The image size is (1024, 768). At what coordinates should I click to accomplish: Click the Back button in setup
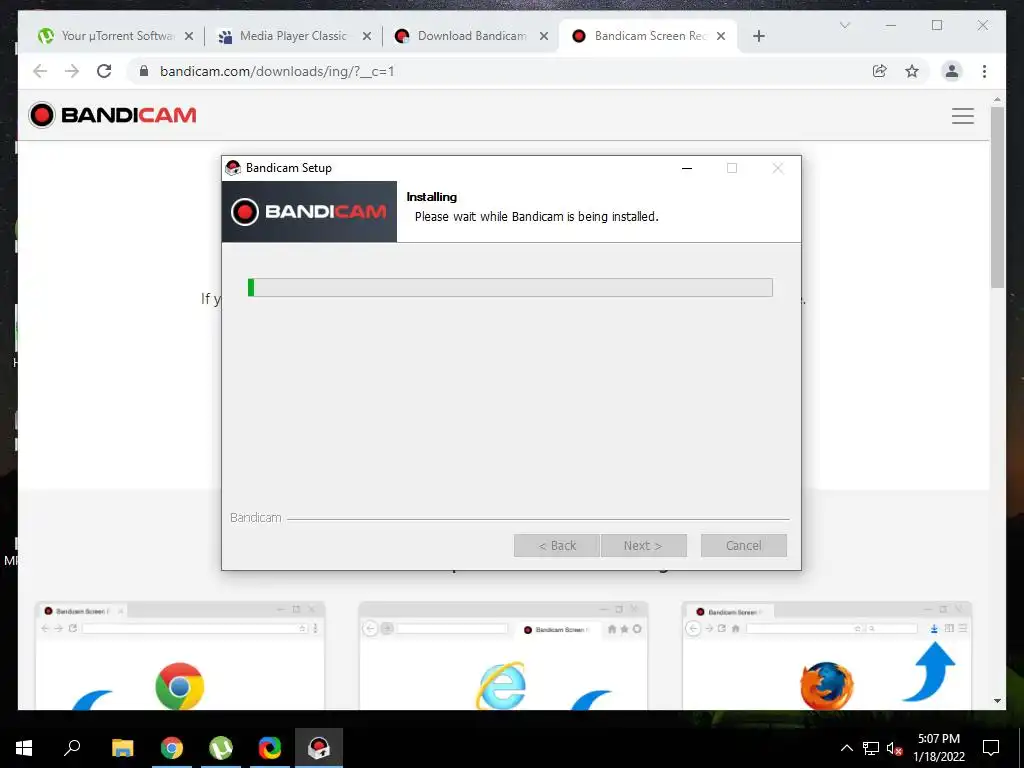556,545
